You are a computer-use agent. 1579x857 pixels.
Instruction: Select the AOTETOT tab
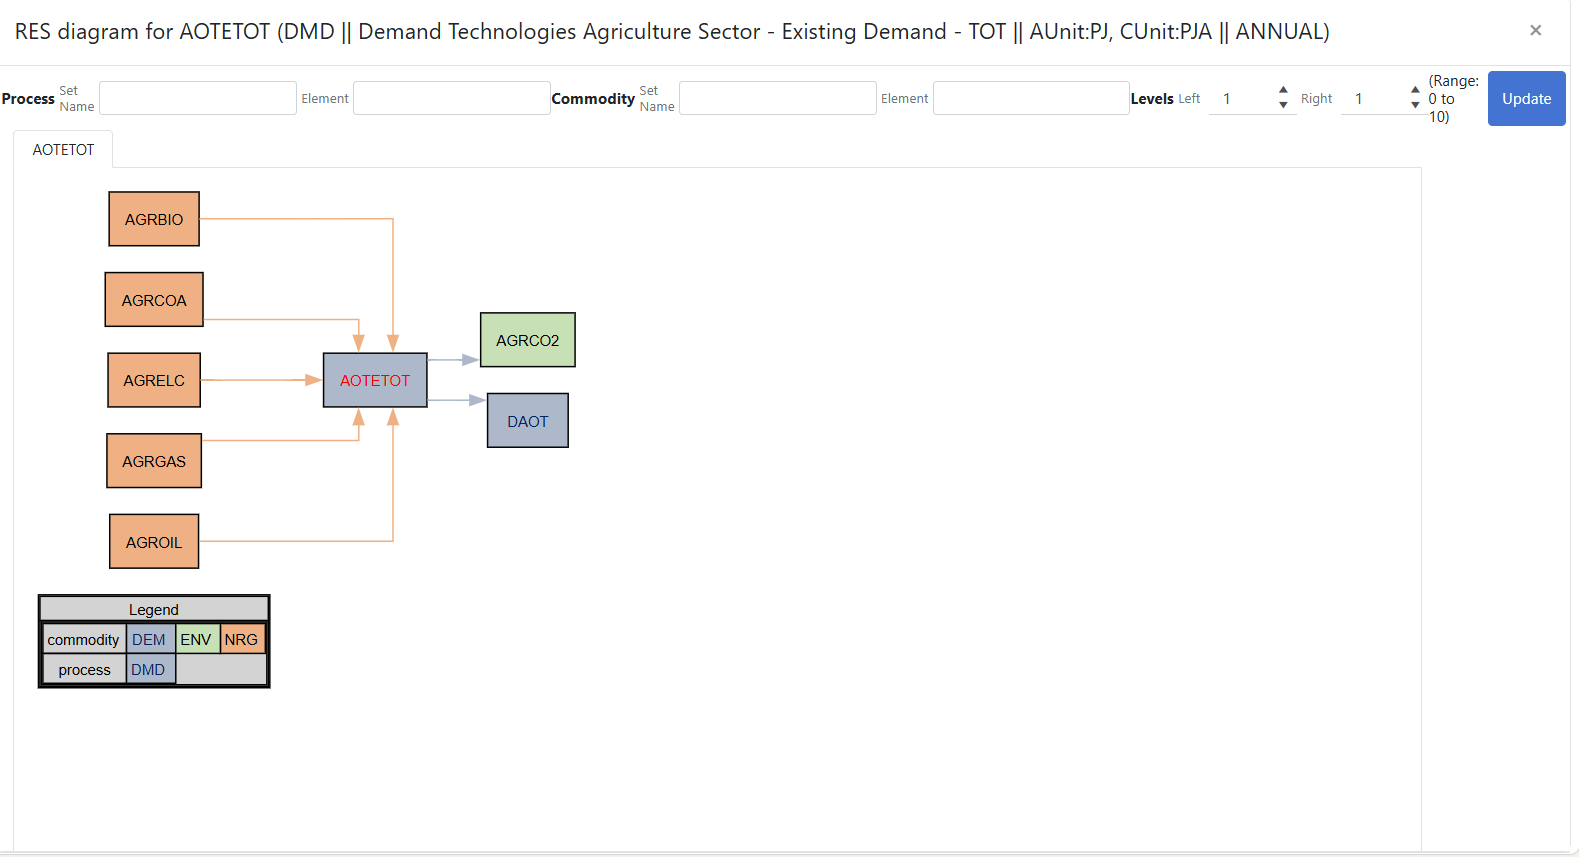pyautogui.click(x=63, y=150)
